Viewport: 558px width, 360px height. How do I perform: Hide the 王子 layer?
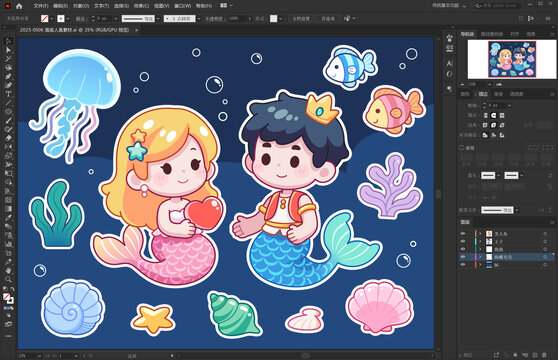click(x=463, y=242)
